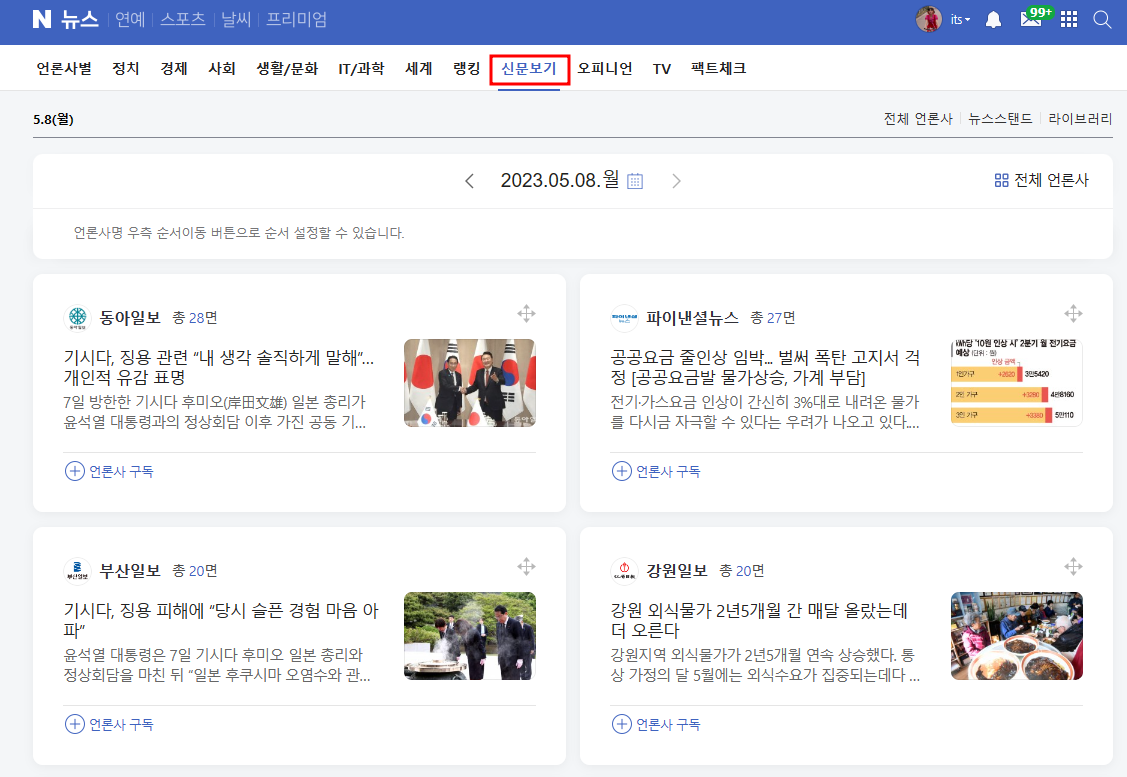This screenshot has height=777, width=1127.
Task: Open 부산일보 publisher name link
Action: point(130,570)
